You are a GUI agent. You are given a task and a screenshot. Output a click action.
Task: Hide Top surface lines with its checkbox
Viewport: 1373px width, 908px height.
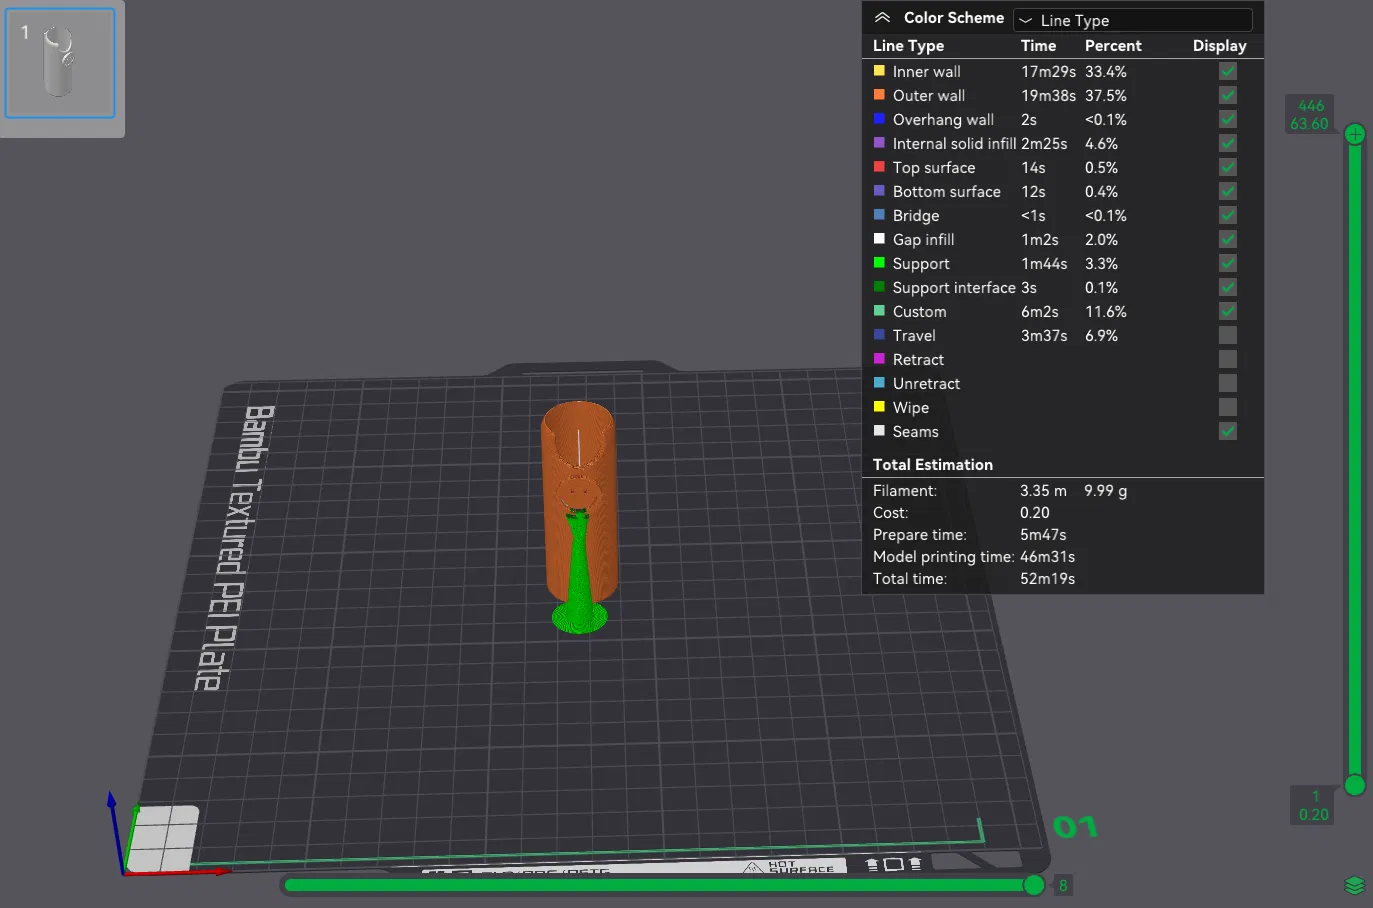[x=1228, y=167]
